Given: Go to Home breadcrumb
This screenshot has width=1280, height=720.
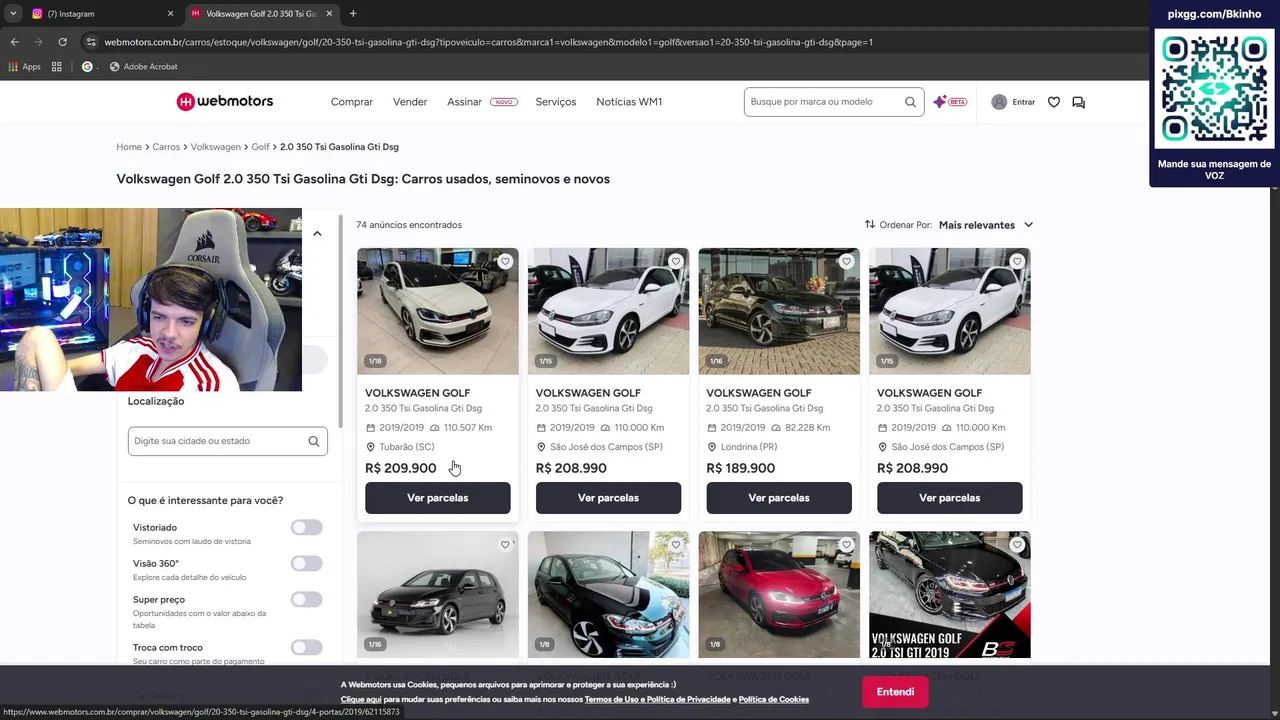Looking at the screenshot, I should 129,147.
